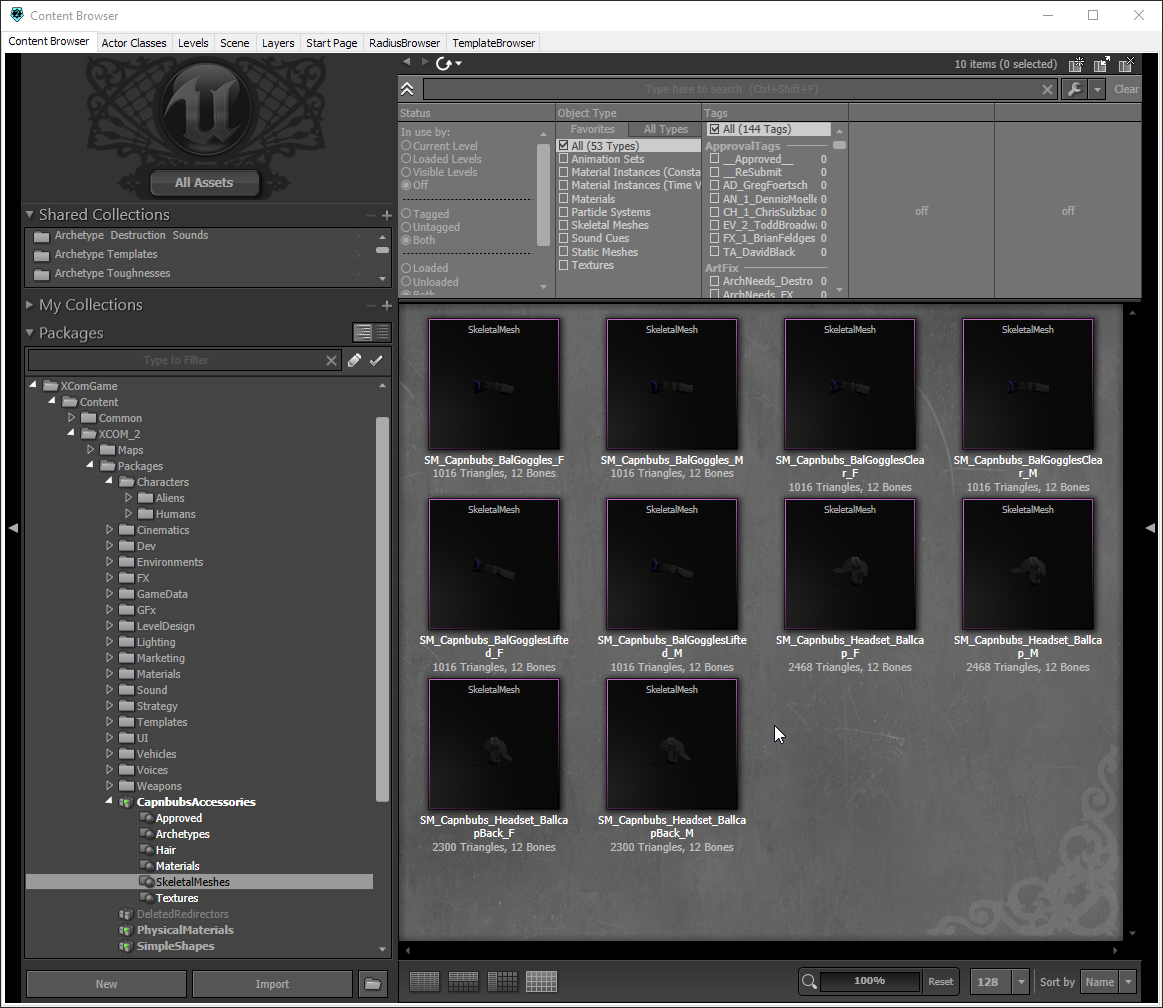1163x1008 pixels.
Task: Open the Start Page tab
Action: tap(332, 43)
